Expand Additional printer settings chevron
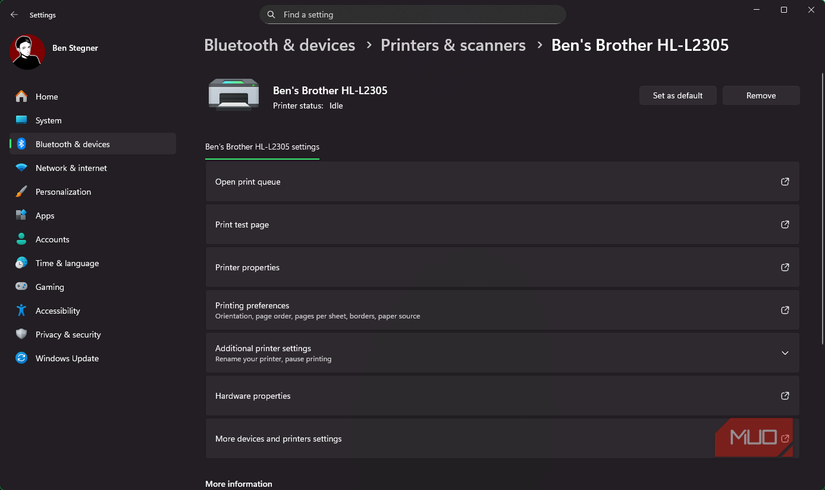Image resolution: width=825 pixels, height=490 pixels. click(x=785, y=353)
